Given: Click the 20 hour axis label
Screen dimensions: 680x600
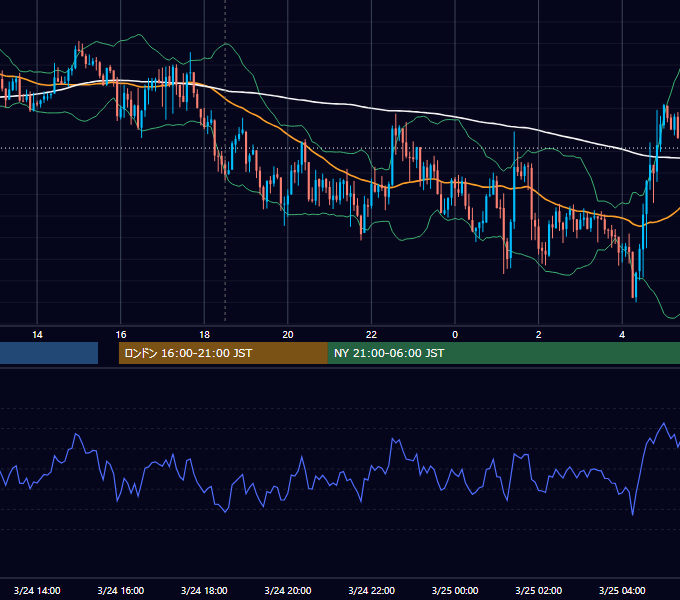Looking at the screenshot, I should [288, 335].
